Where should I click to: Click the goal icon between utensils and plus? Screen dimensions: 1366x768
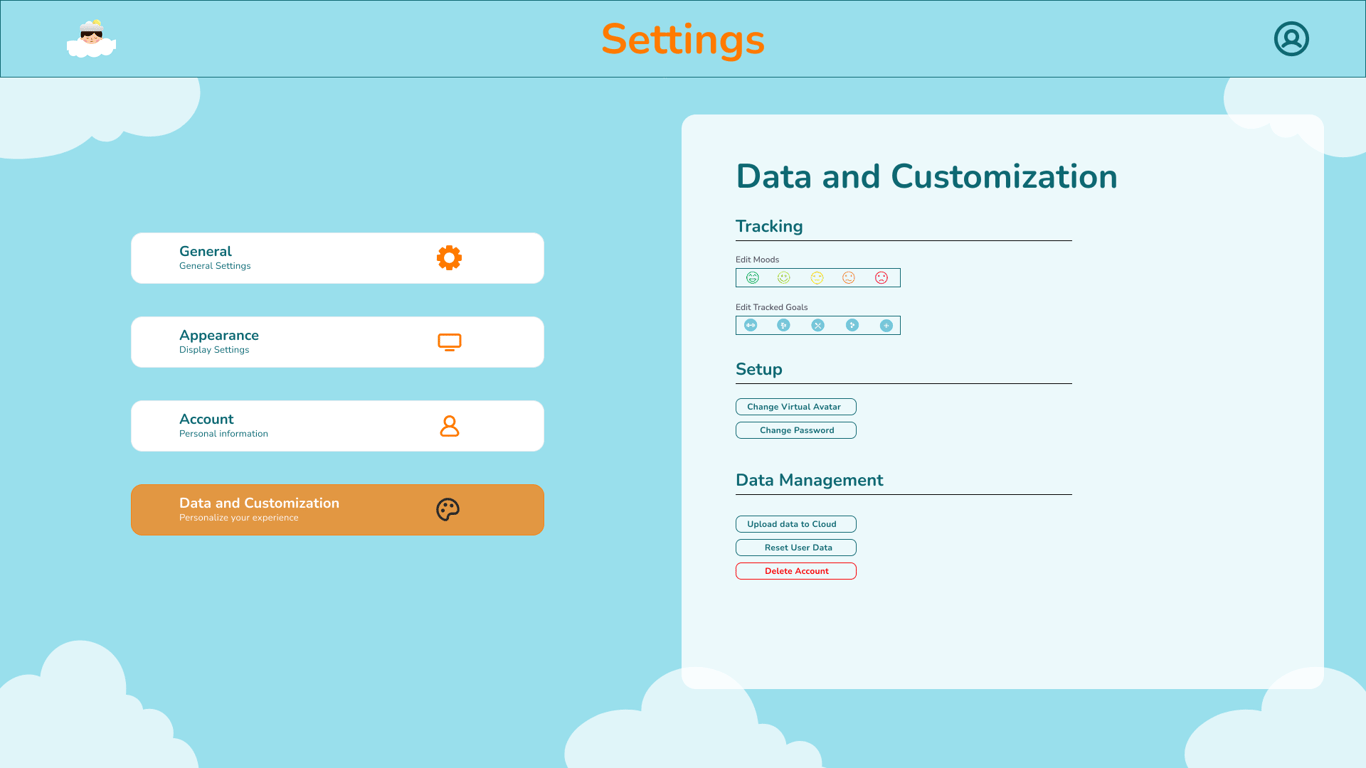[x=852, y=325]
